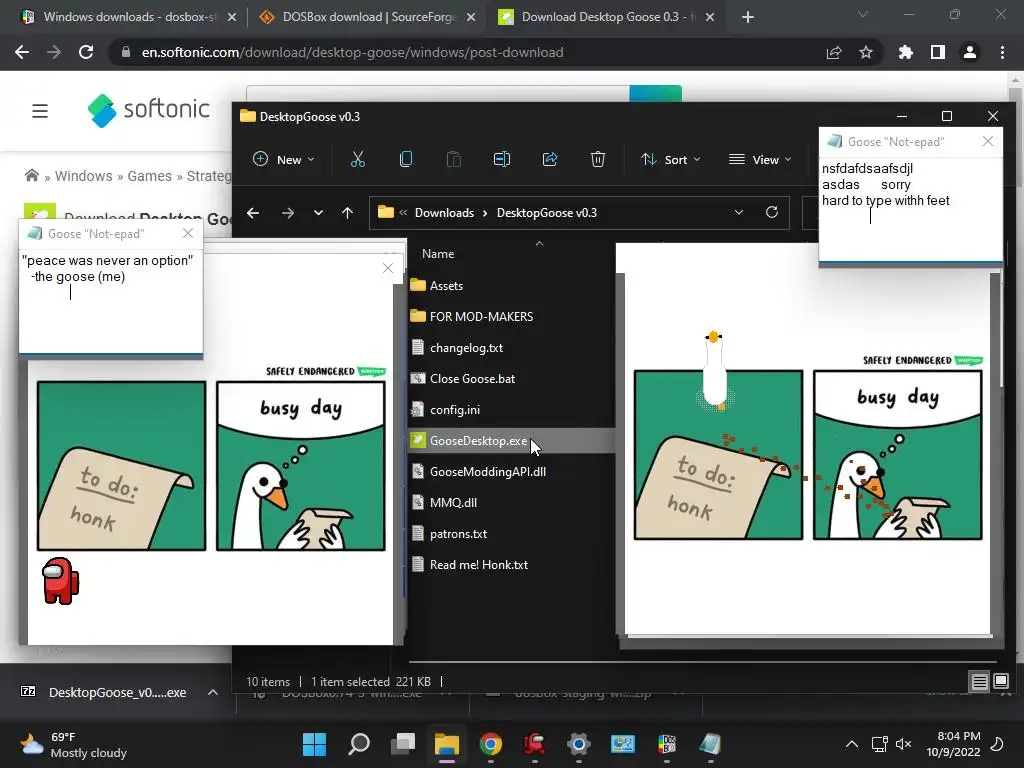The image size is (1024, 768).
Task: Open the Windows Start menu
Action: 314,744
